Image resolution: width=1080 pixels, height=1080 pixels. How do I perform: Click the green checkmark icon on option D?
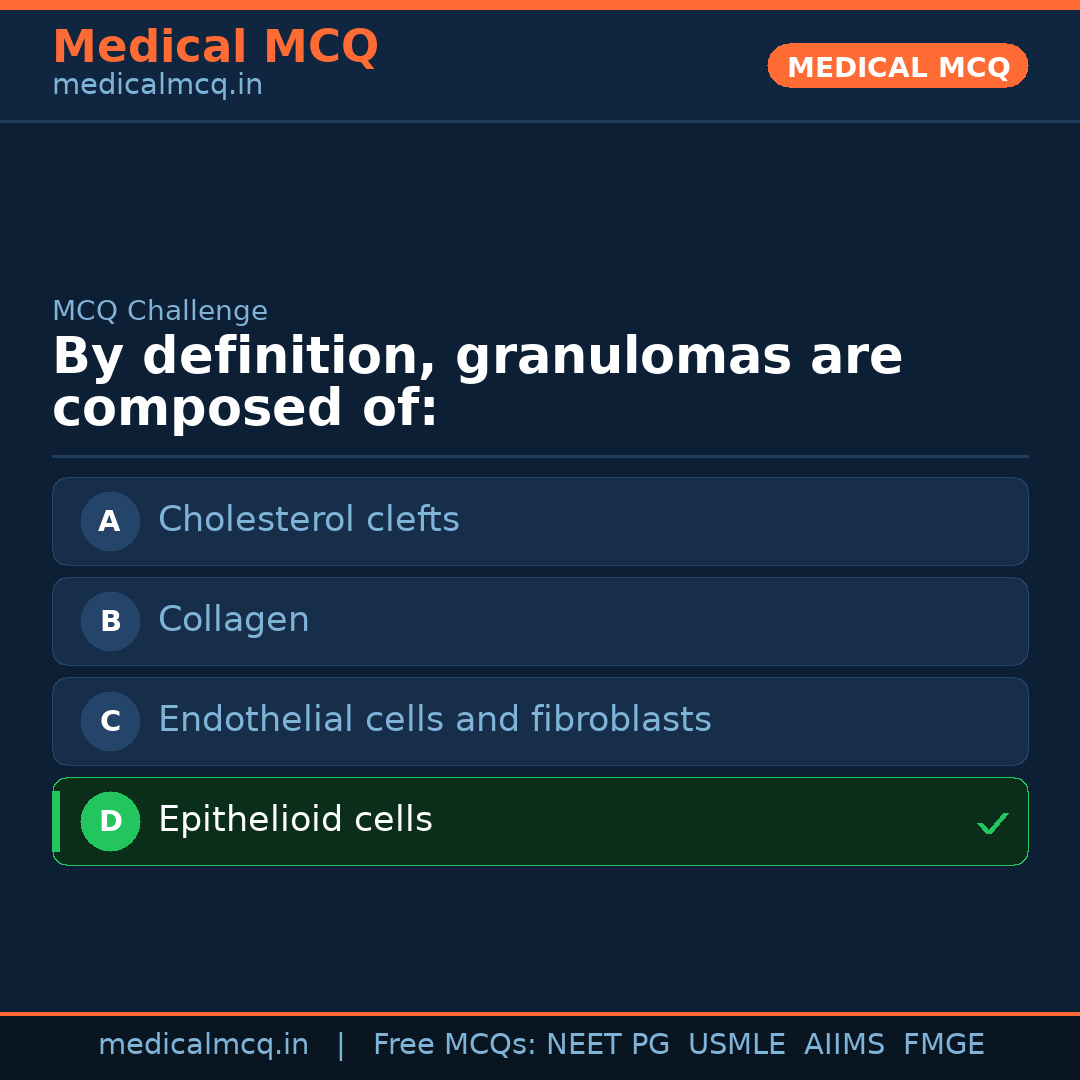[x=992, y=823]
